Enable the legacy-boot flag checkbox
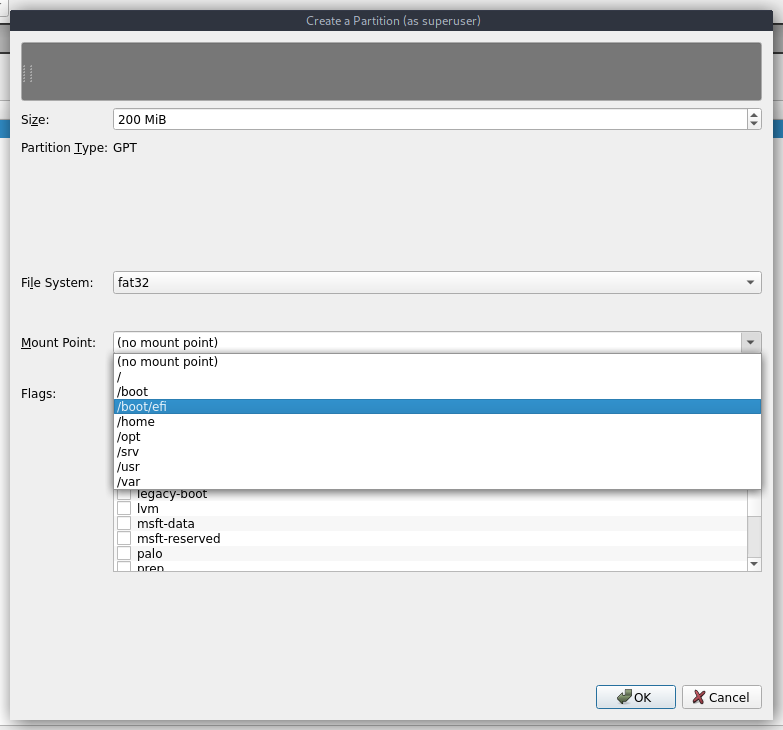783x730 pixels. pyautogui.click(x=124, y=494)
